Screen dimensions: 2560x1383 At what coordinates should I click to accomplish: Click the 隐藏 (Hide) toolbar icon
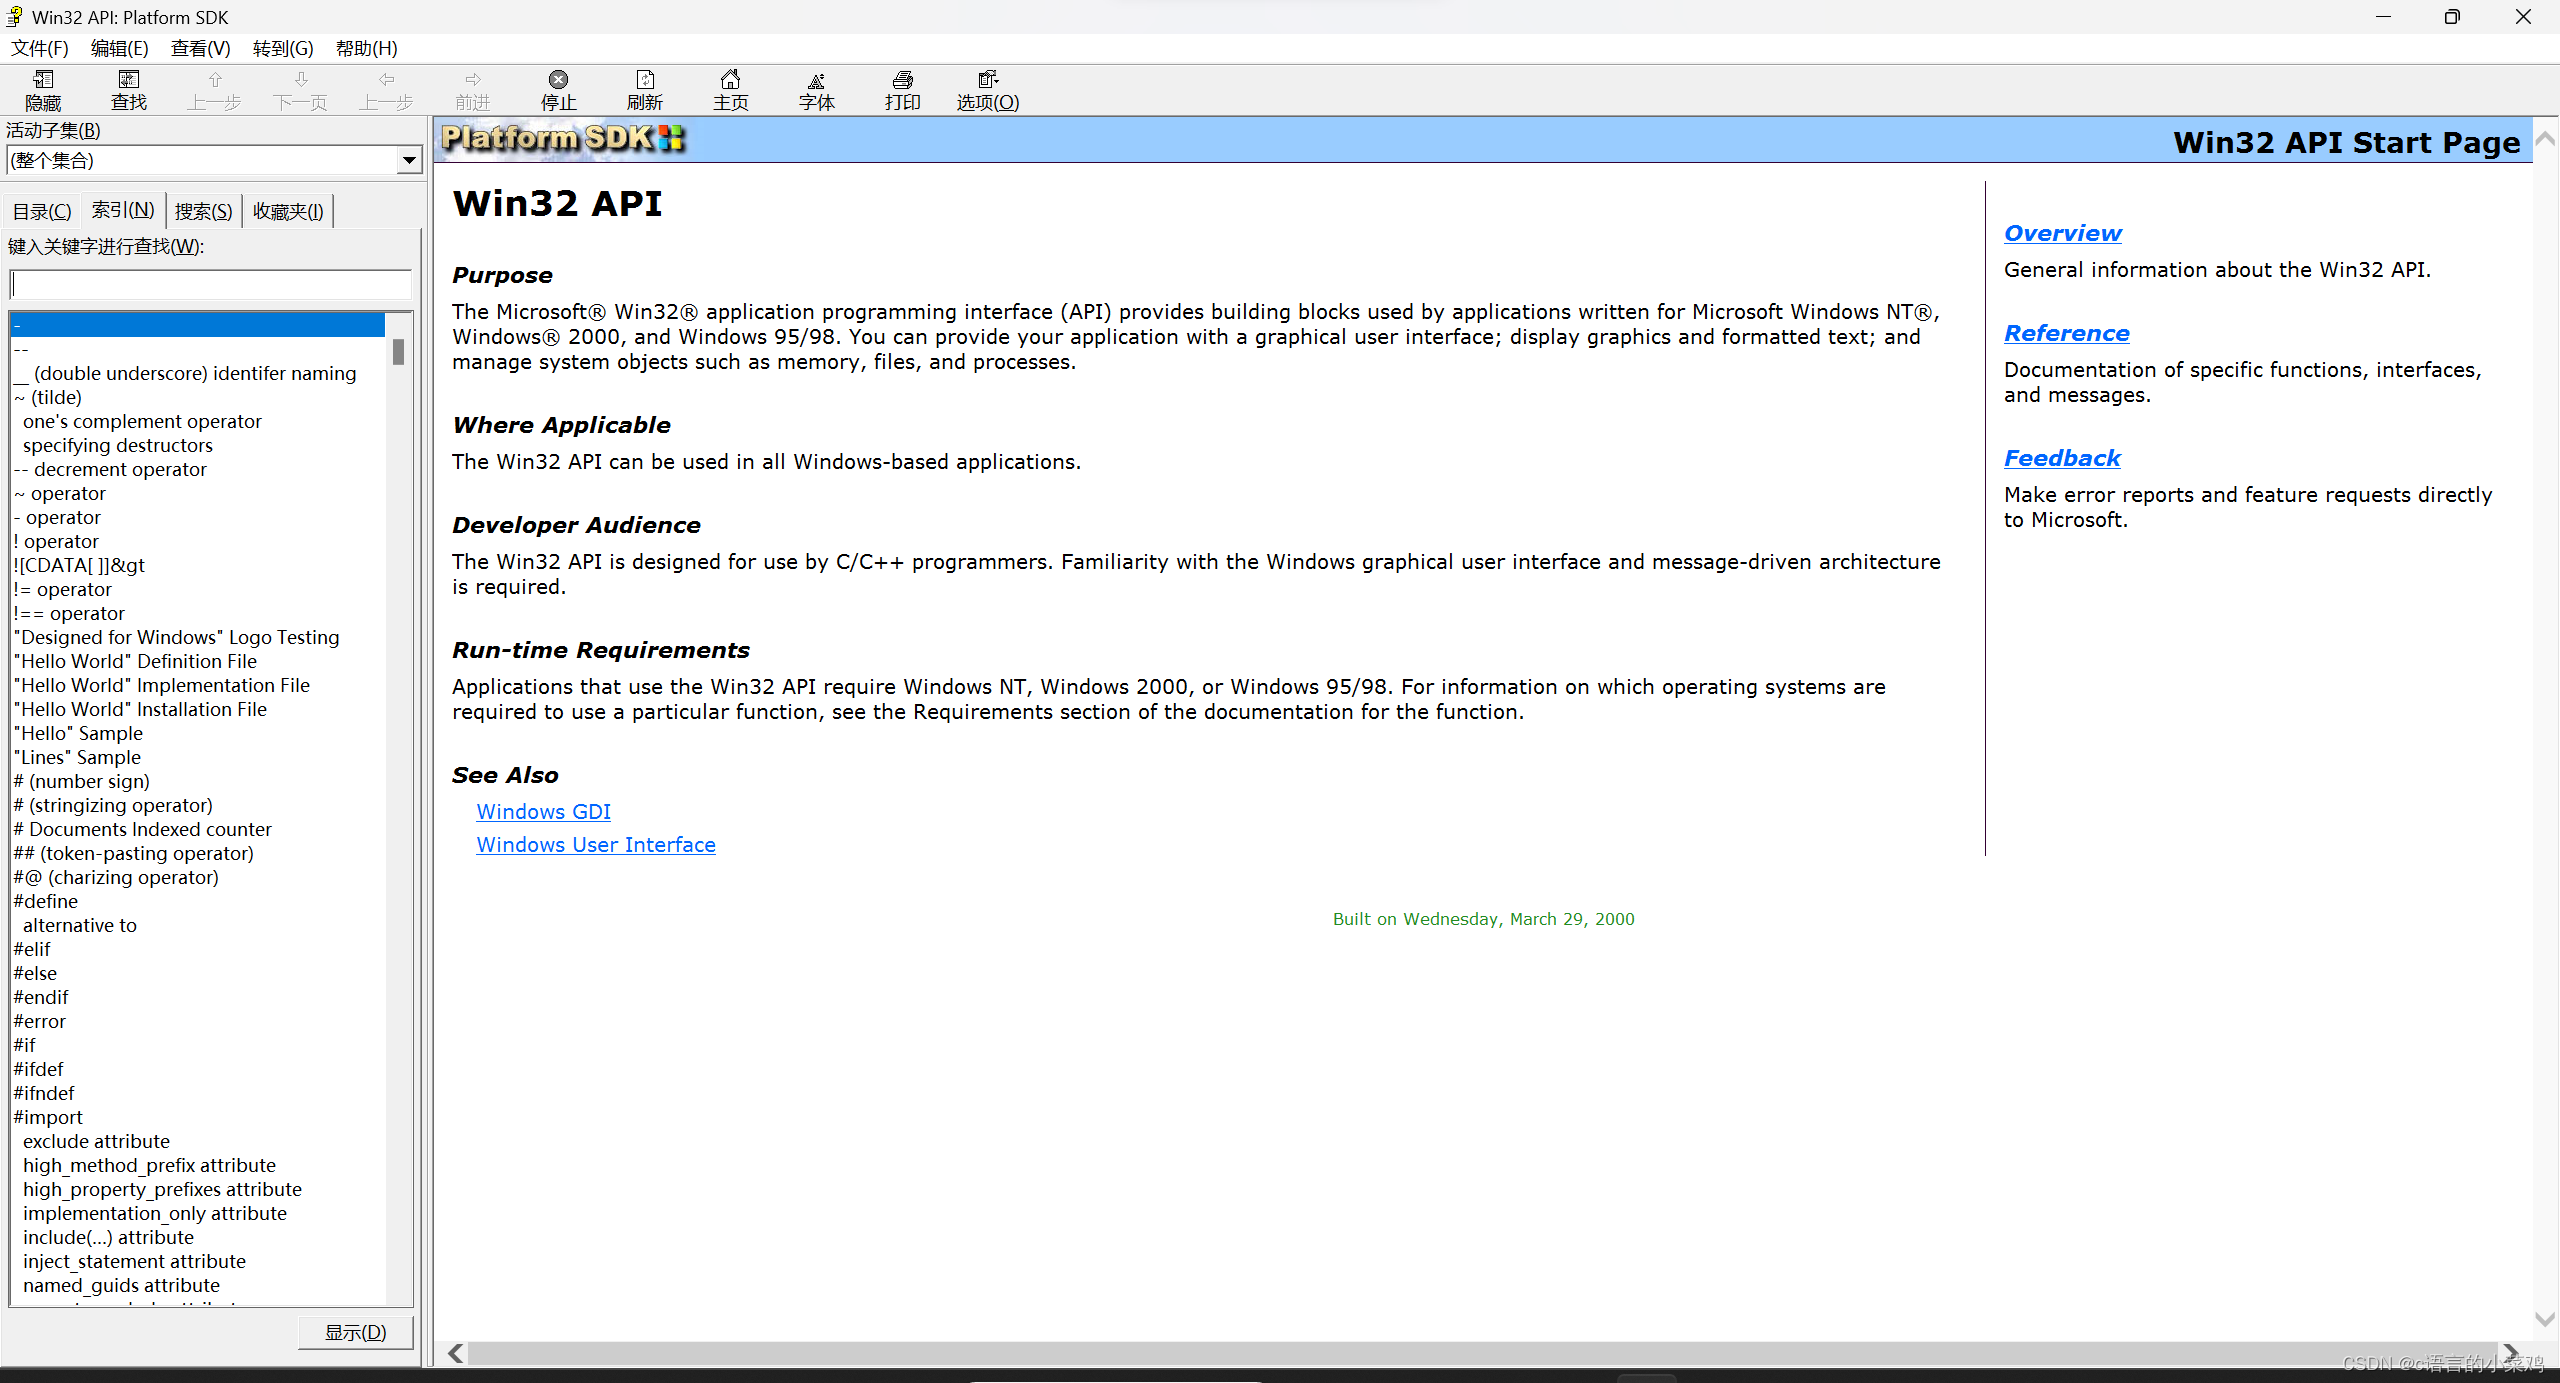coord(43,90)
